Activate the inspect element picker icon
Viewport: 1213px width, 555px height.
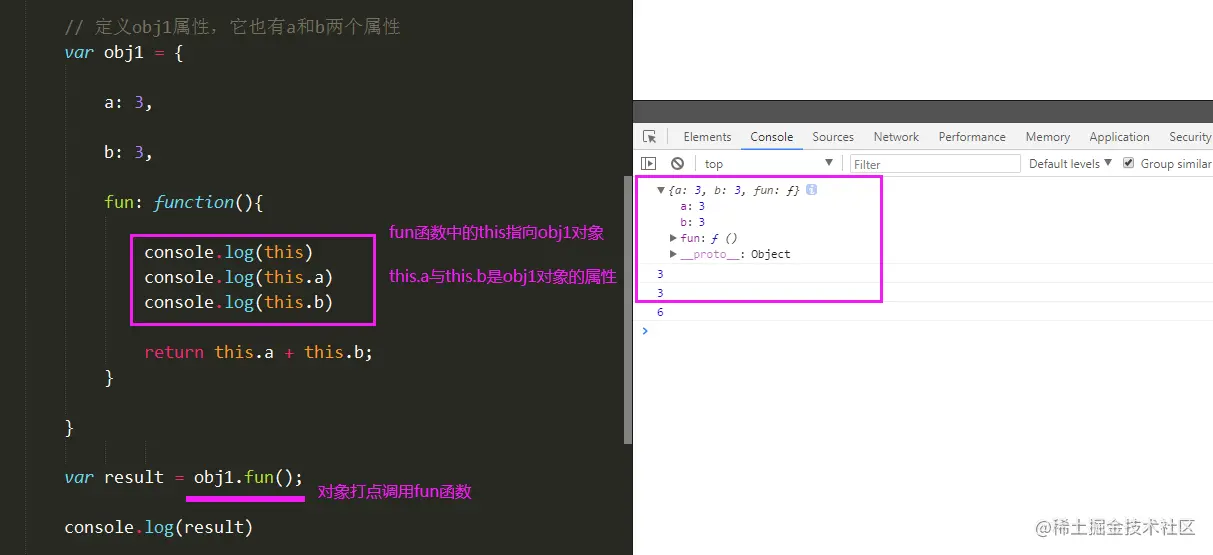(649, 137)
